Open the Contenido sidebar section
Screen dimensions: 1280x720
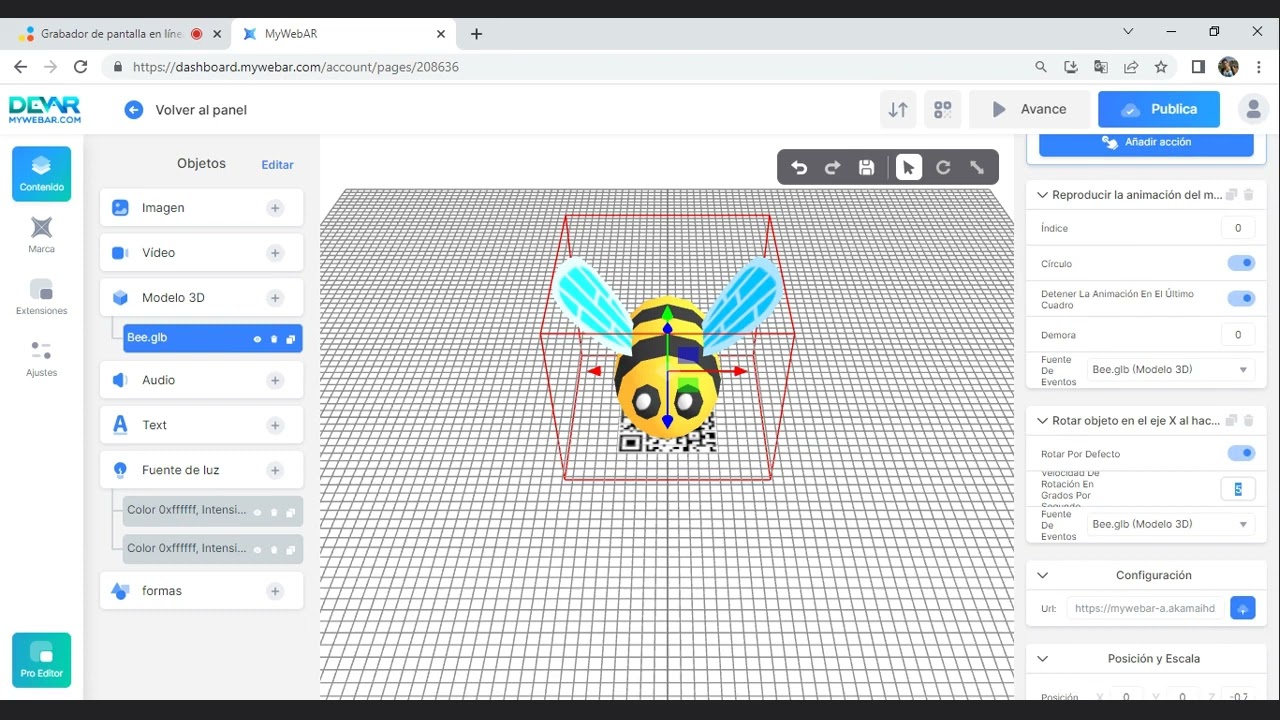[41, 173]
